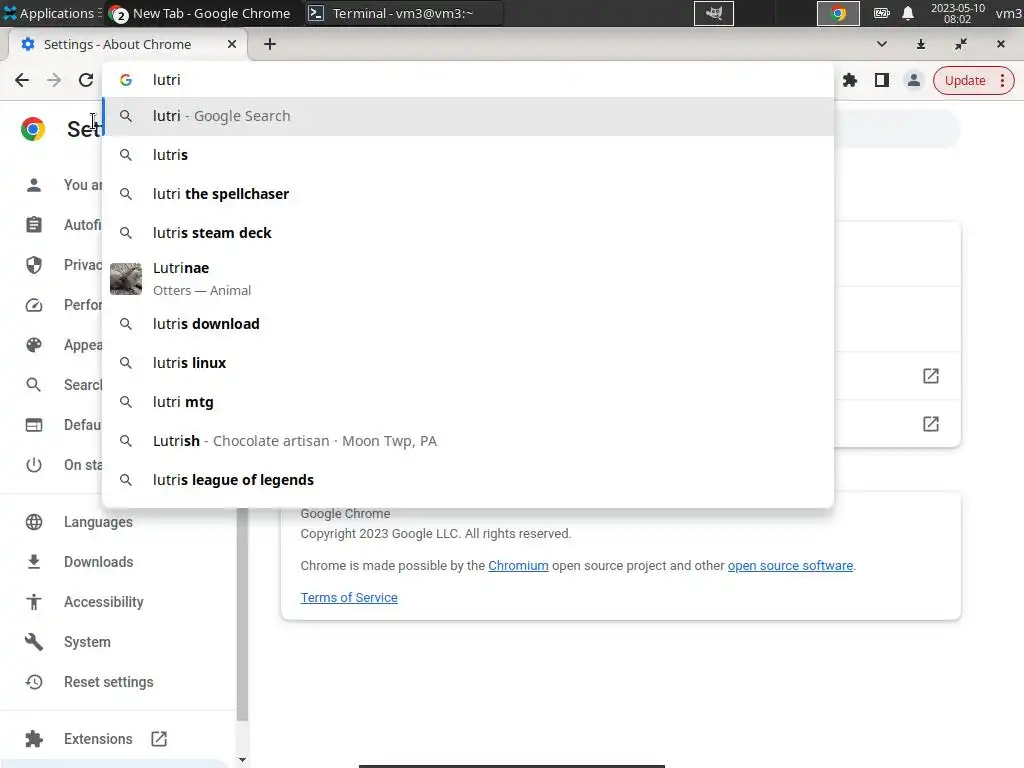Click the upper external-link icon in About card
The height and width of the screenshot is (768, 1024).
pos(931,376)
